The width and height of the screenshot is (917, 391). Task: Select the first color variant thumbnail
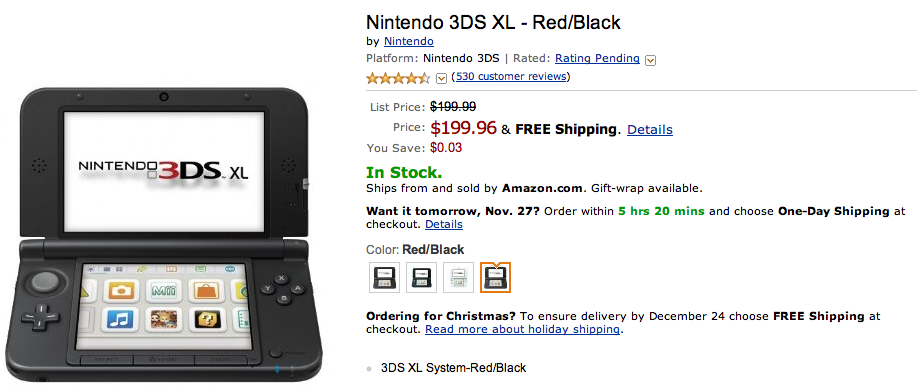click(384, 278)
